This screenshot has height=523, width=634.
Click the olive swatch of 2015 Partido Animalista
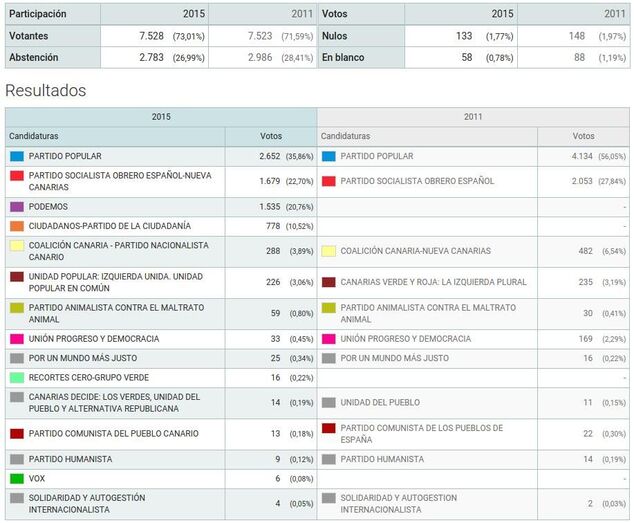click(17, 308)
